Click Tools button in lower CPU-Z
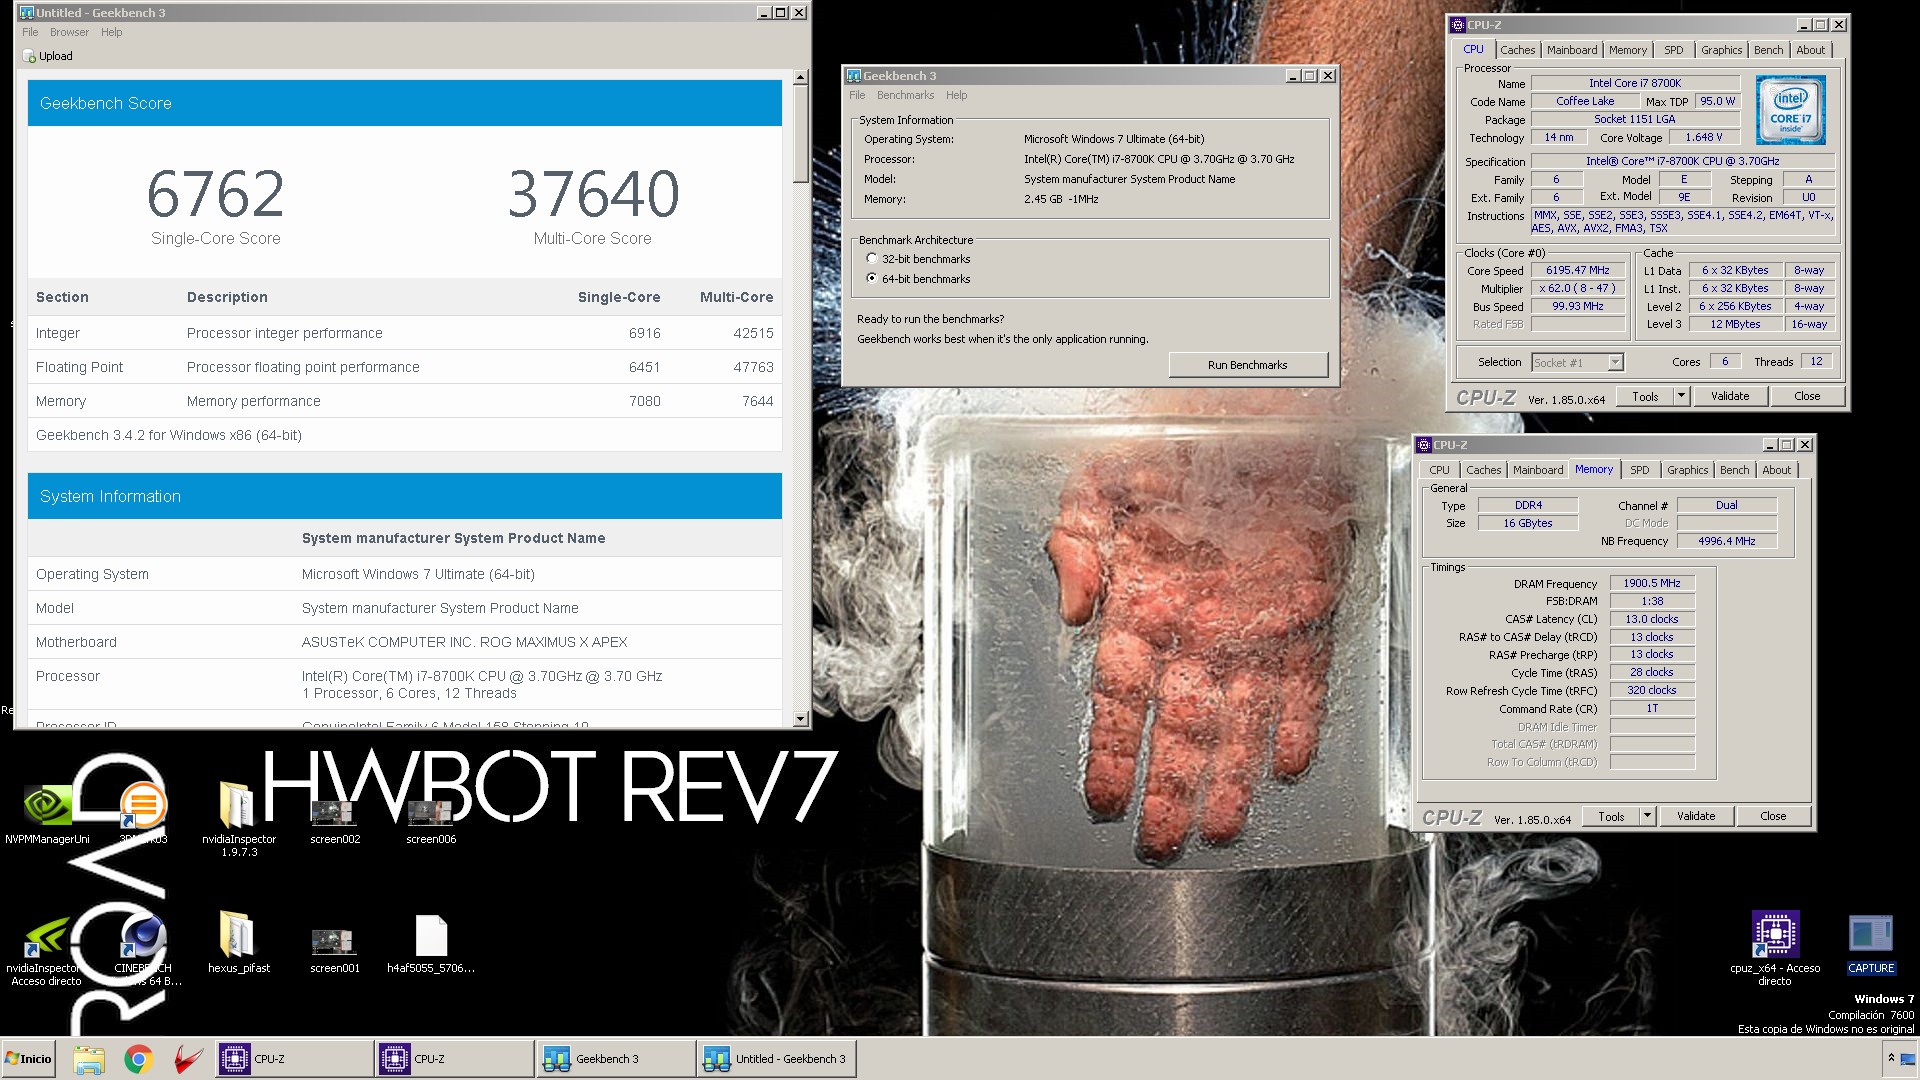 click(1611, 816)
